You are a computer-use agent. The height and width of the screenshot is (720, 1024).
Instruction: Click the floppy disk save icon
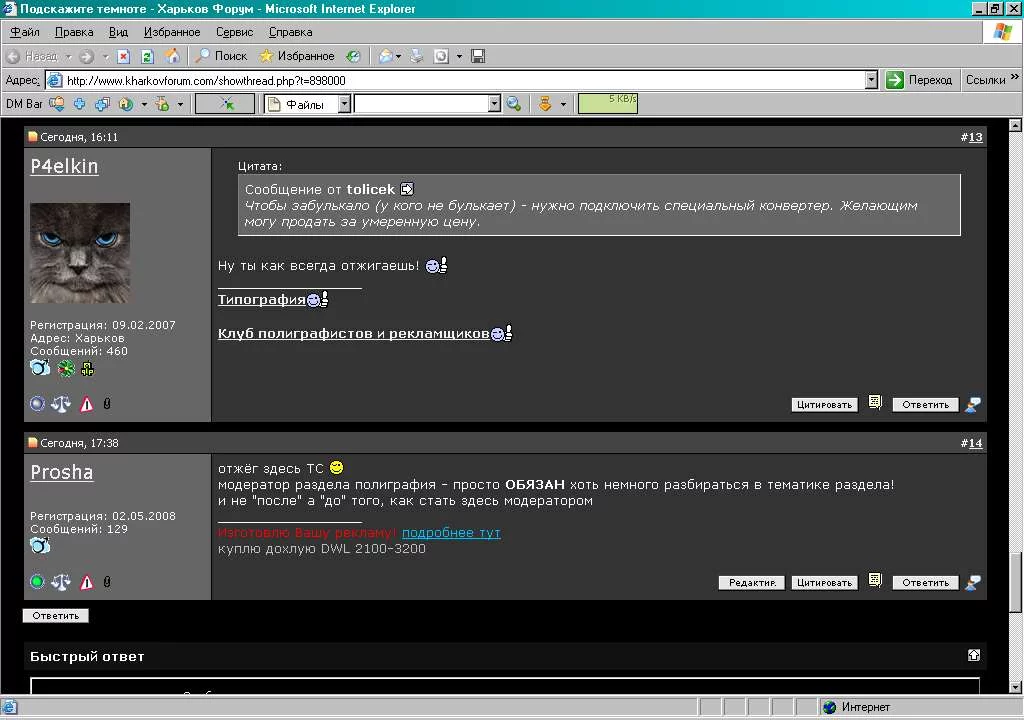tap(478, 56)
